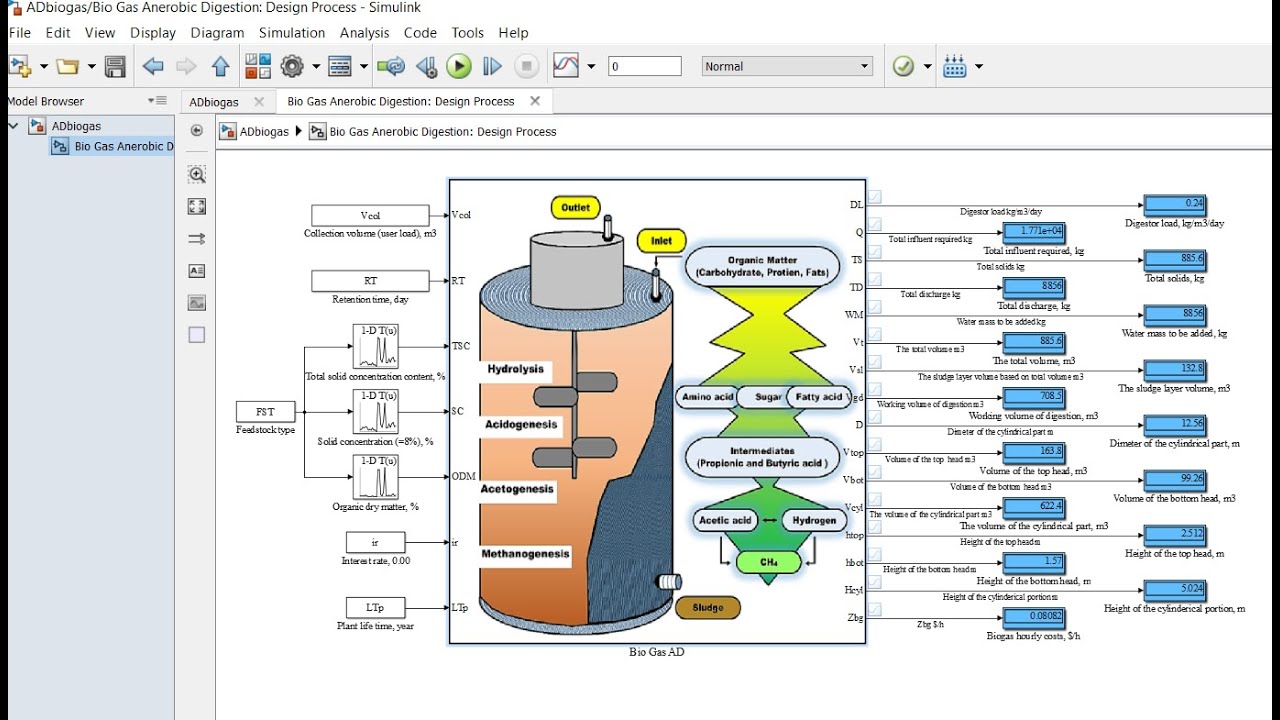Step back the simulation
Image resolution: width=1280 pixels, height=720 pixels.
[426, 67]
